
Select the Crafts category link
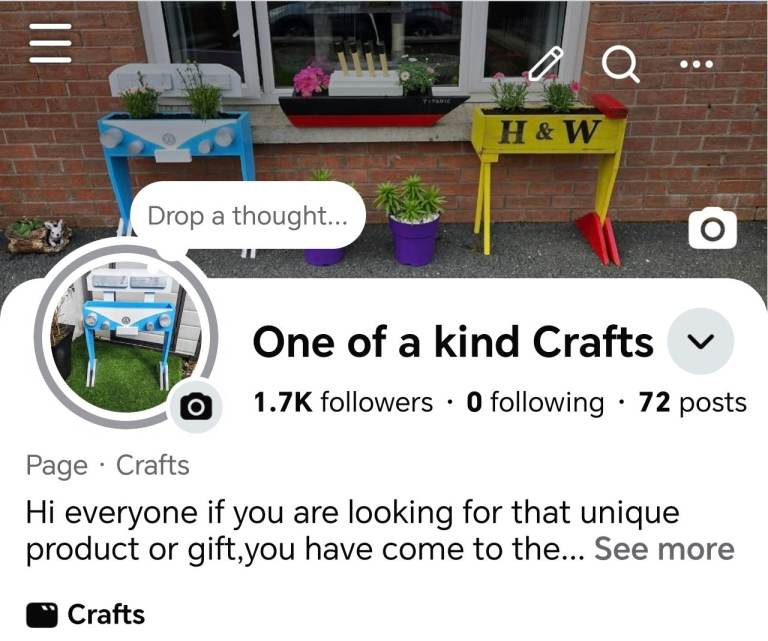tap(152, 465)
